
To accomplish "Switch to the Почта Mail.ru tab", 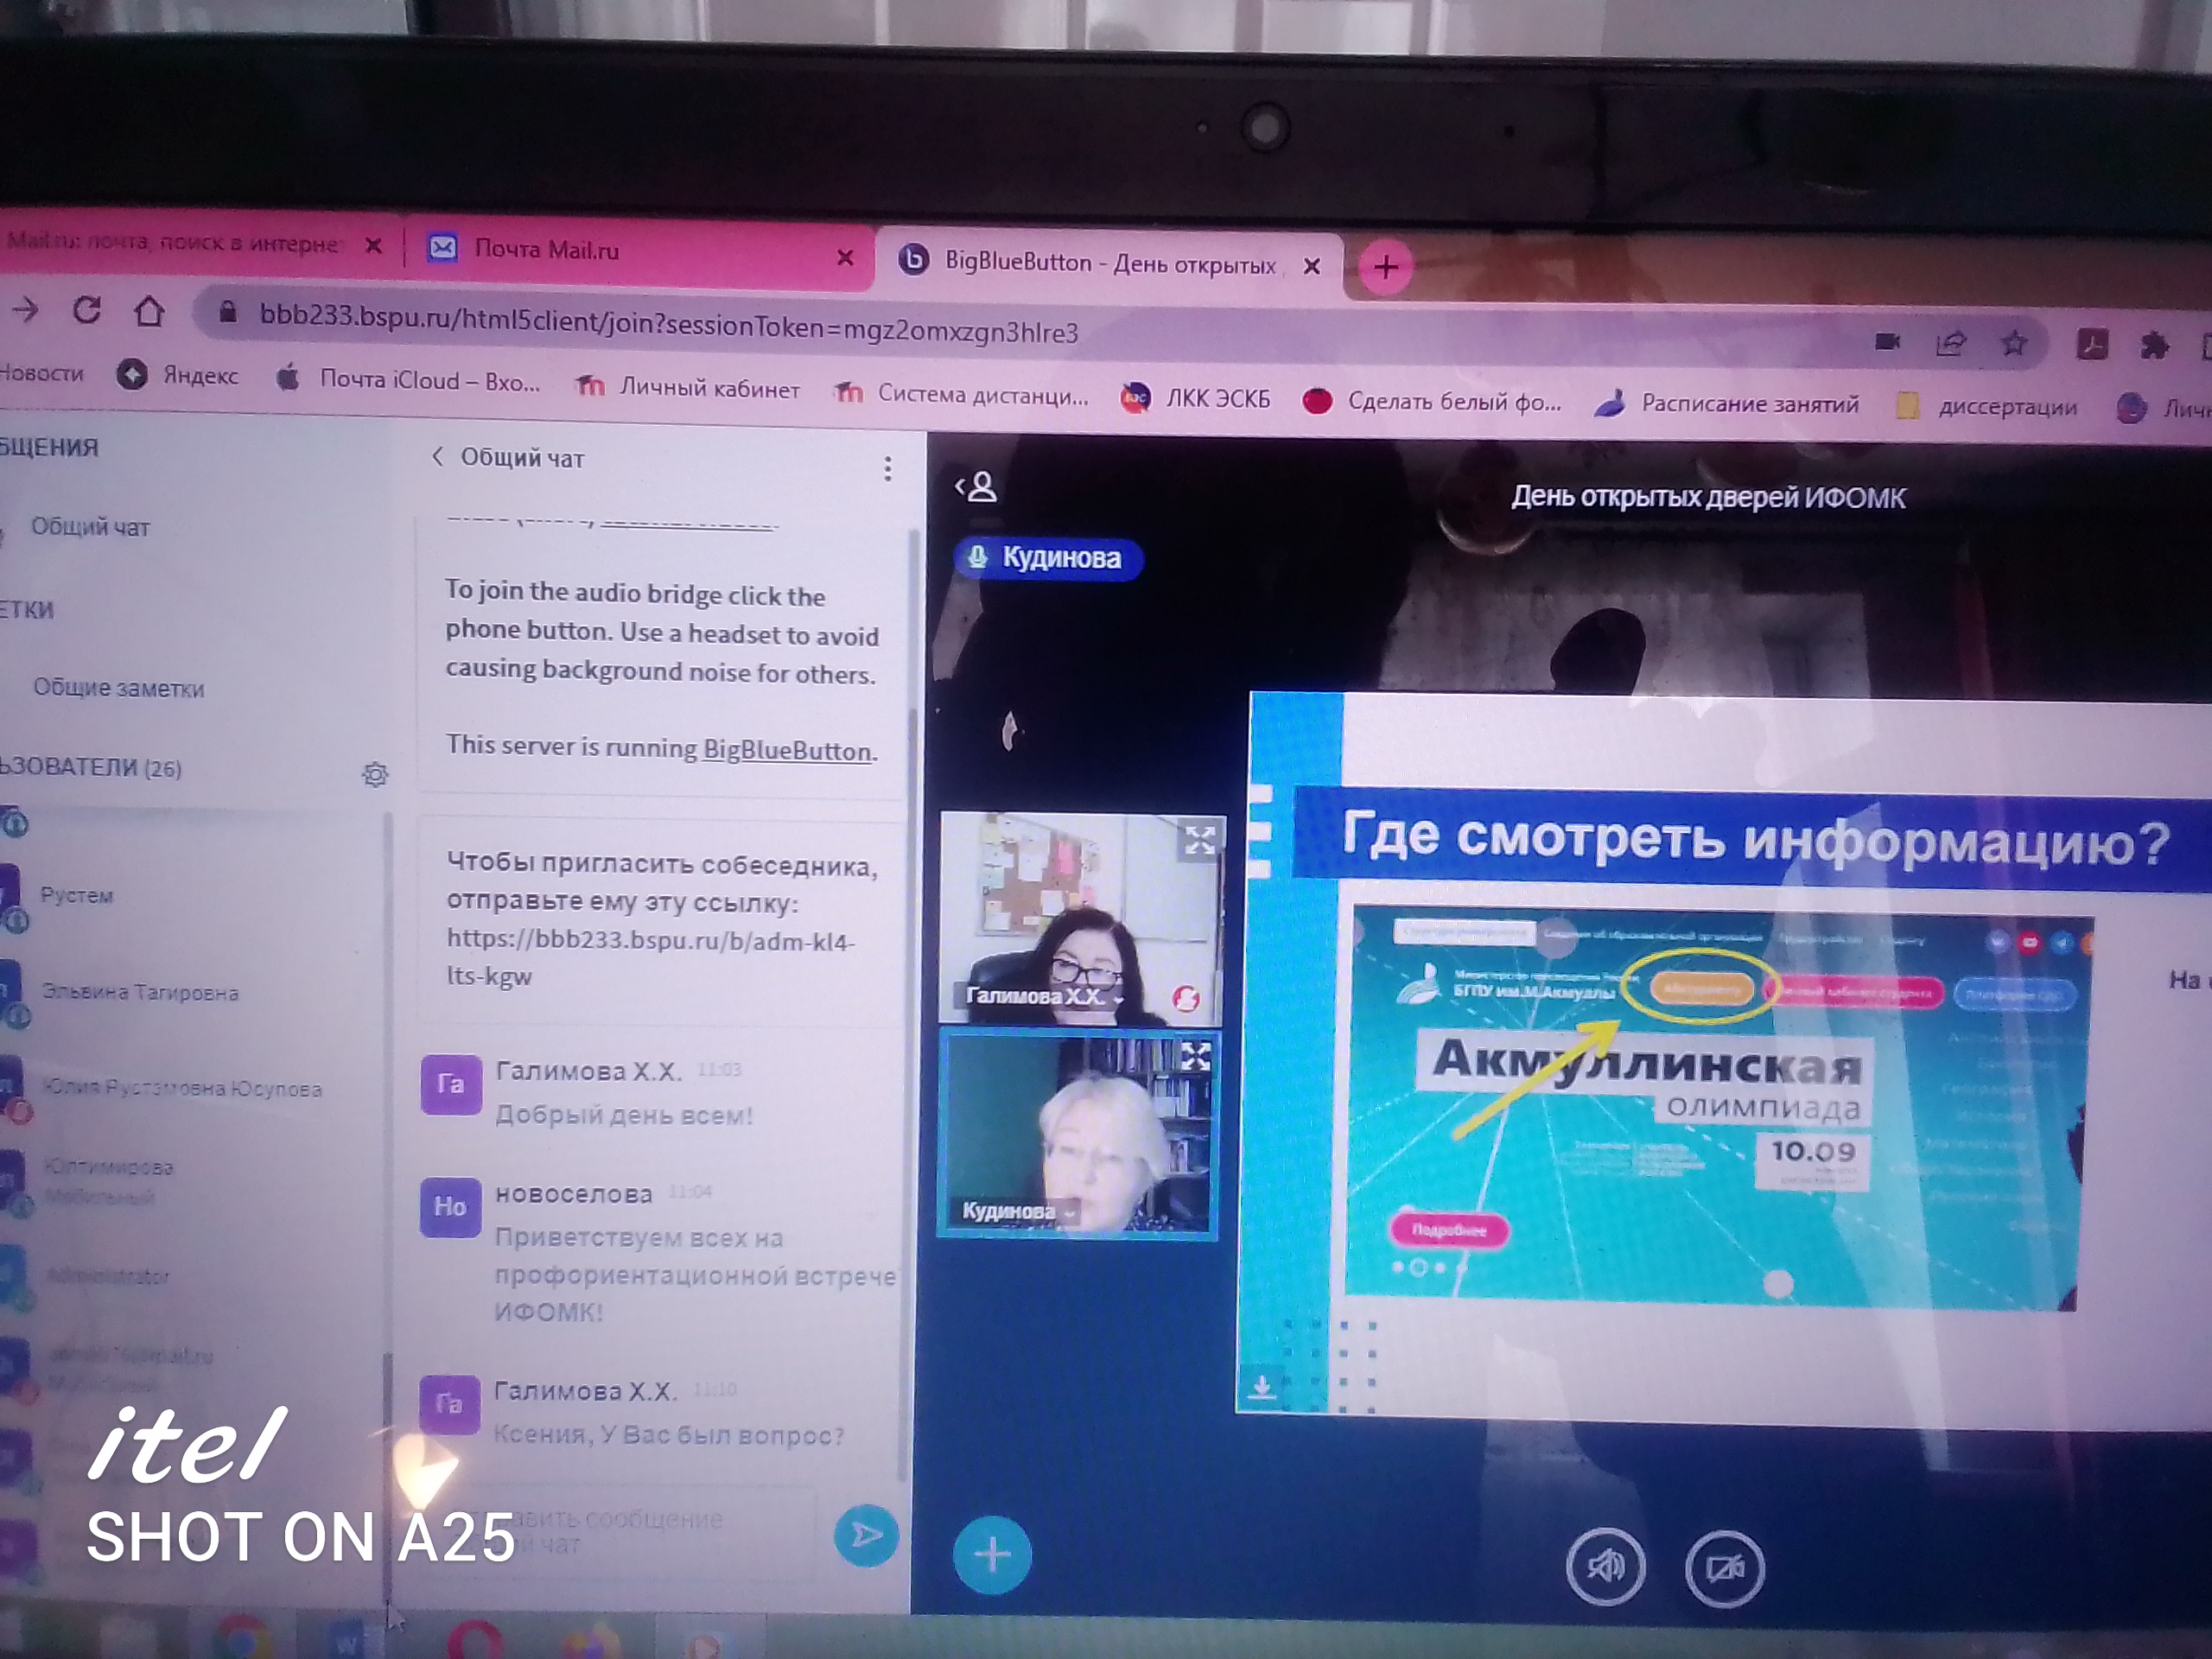I will [x=547, y=249].
